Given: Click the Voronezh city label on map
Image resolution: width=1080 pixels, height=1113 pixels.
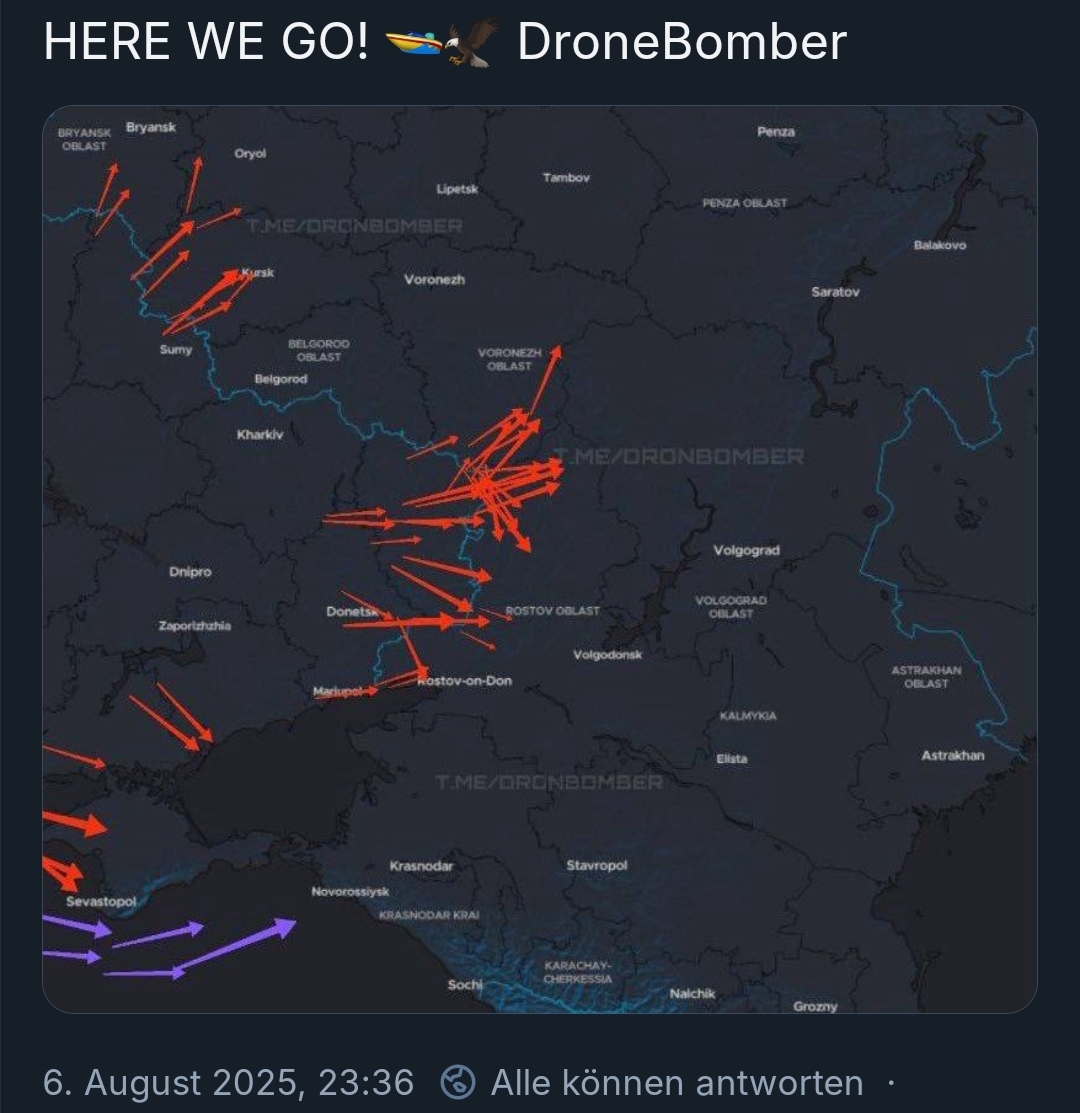Looking at the screenshot, I should coord(434,280).
